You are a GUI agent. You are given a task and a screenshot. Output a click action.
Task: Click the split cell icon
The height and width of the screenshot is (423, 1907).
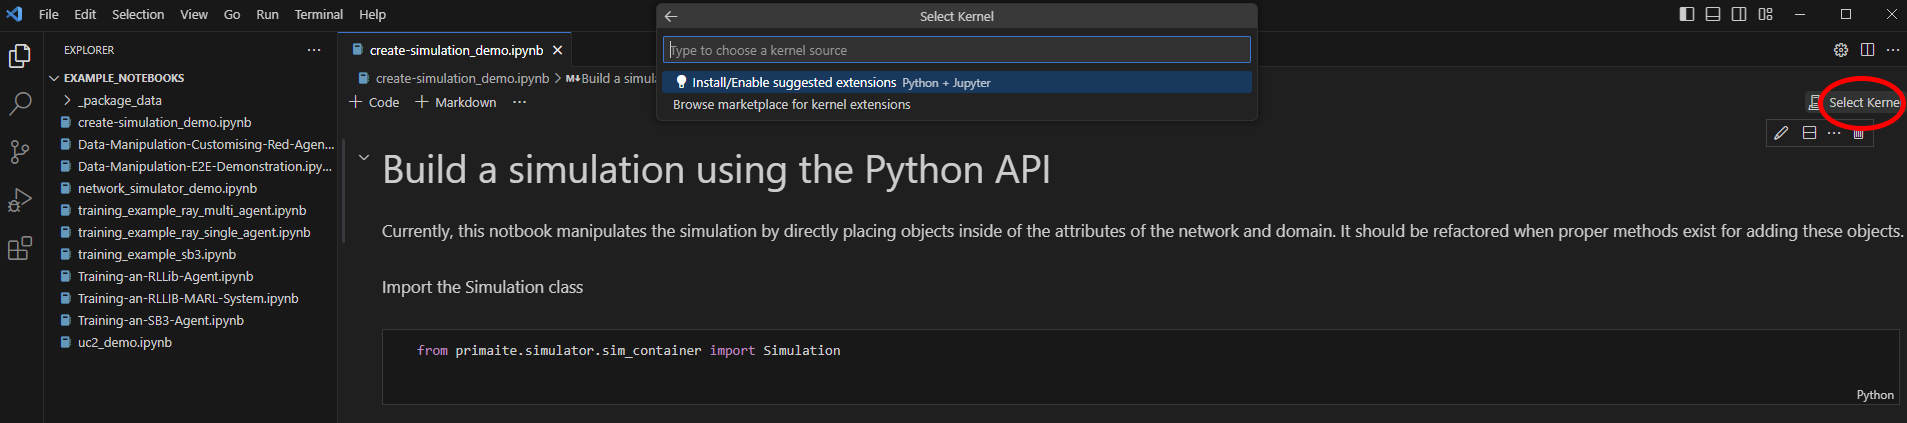pyautogui.click(x=1809, y=133)
